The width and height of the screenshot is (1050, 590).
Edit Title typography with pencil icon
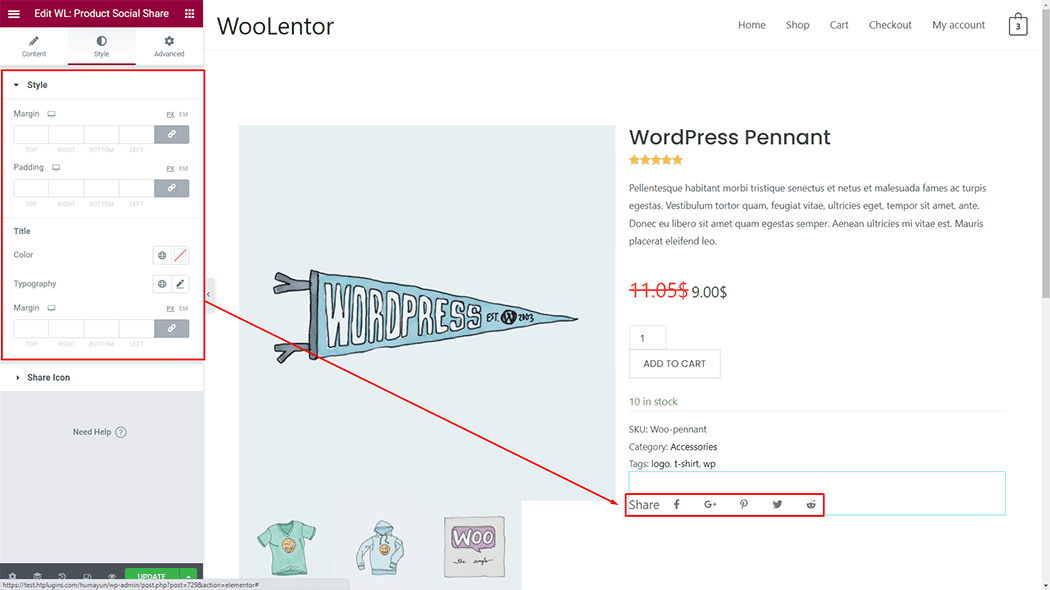pos(180,284)
